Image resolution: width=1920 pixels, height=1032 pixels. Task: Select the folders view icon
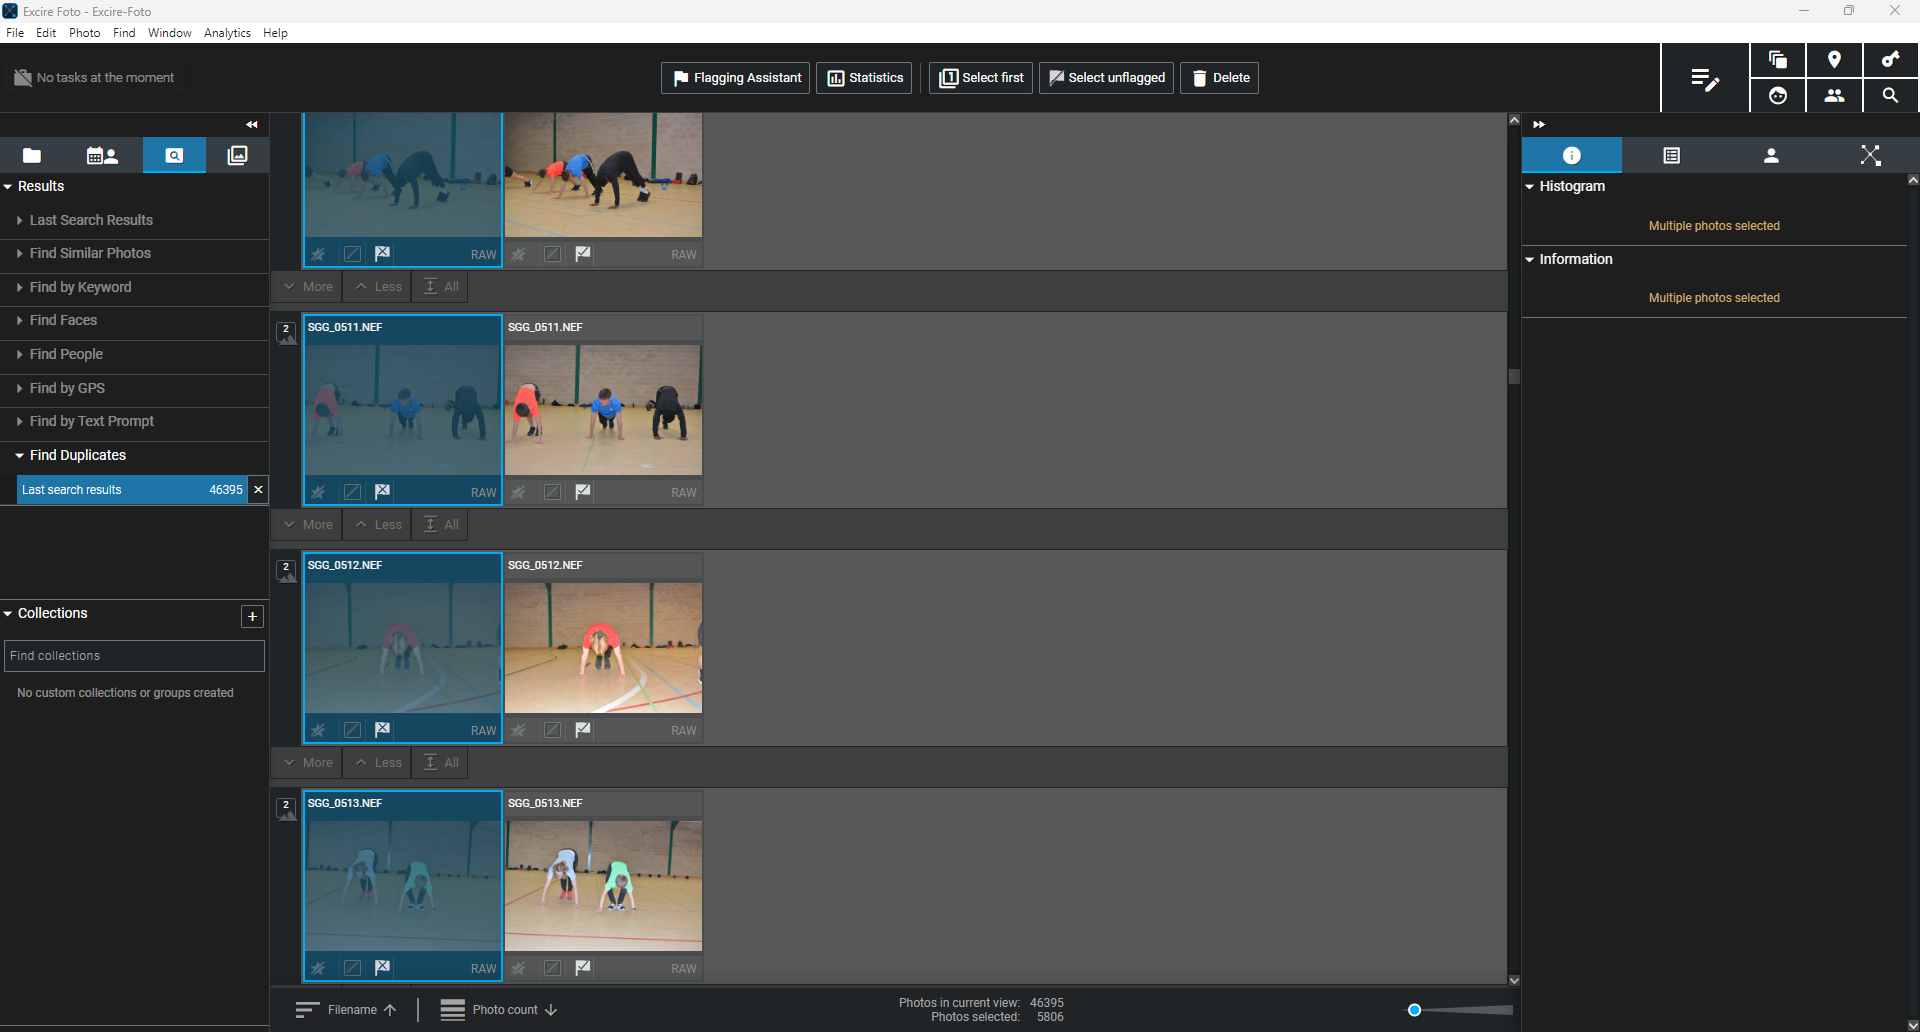[x=32, y=155]
